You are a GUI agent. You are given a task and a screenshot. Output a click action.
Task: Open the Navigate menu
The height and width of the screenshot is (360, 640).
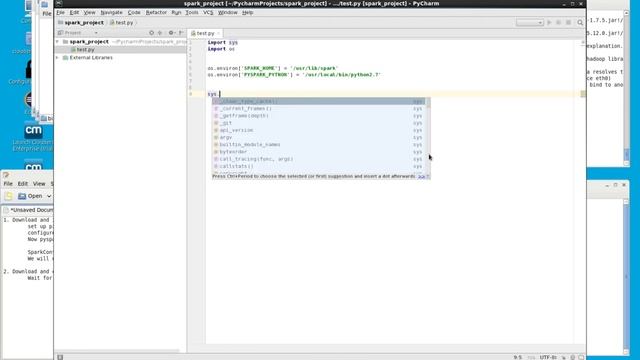[x=111, y=13]
